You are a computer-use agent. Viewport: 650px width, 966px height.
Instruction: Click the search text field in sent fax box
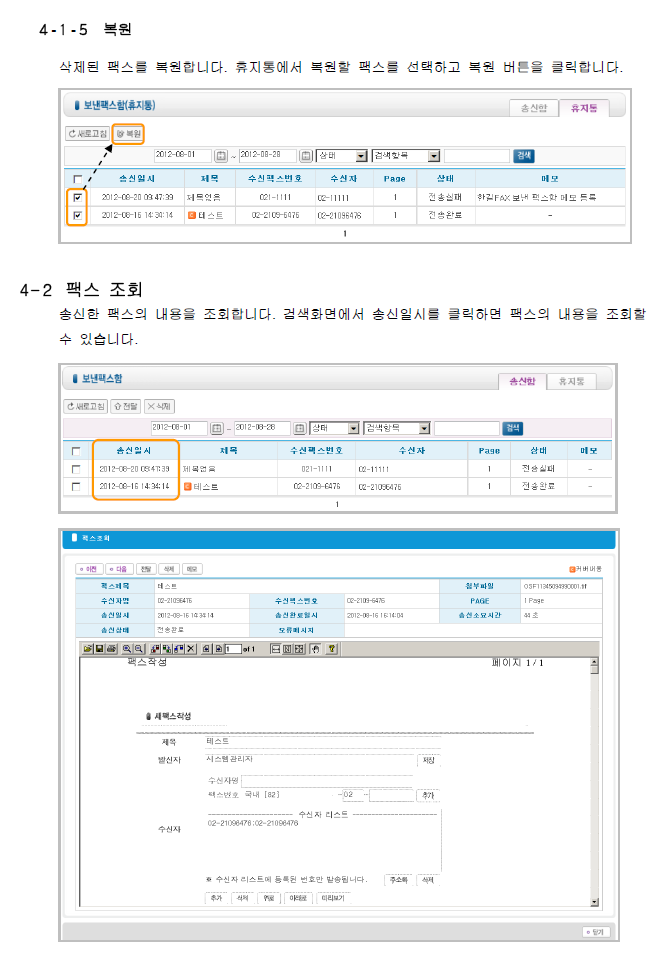466,428
